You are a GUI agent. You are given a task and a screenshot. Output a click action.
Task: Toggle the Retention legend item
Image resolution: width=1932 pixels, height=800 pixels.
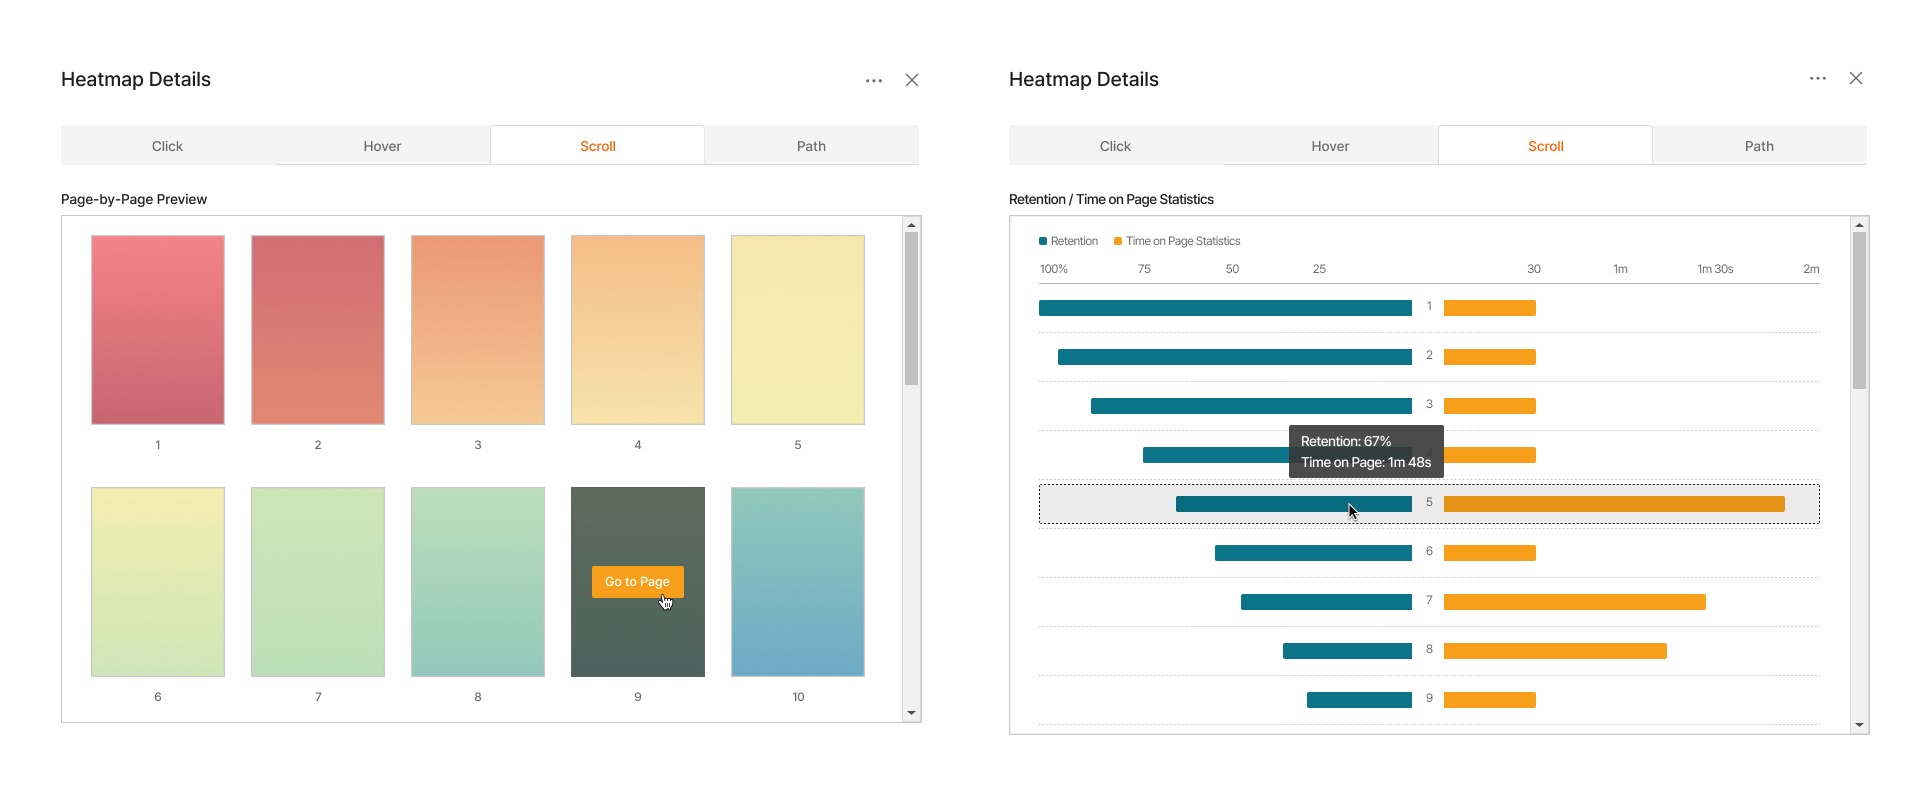point(1068,241)
